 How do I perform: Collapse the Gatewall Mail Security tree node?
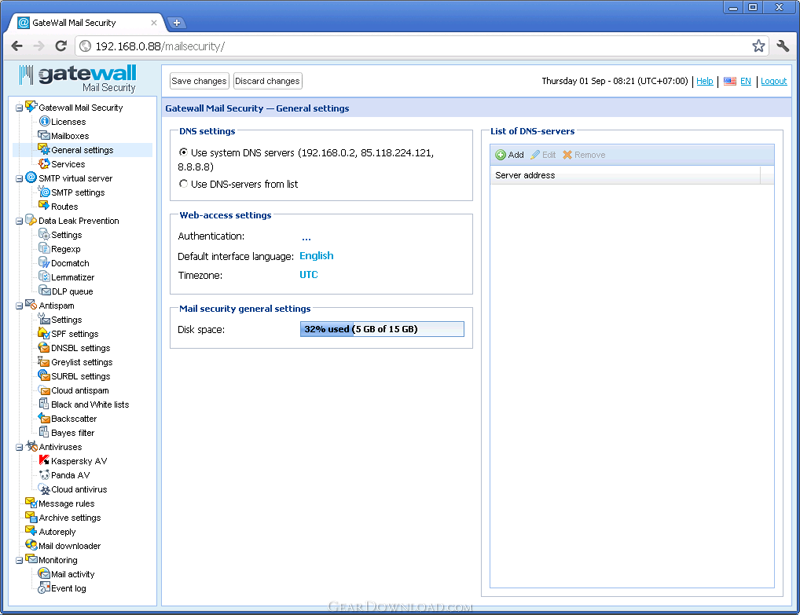[19, 108]
